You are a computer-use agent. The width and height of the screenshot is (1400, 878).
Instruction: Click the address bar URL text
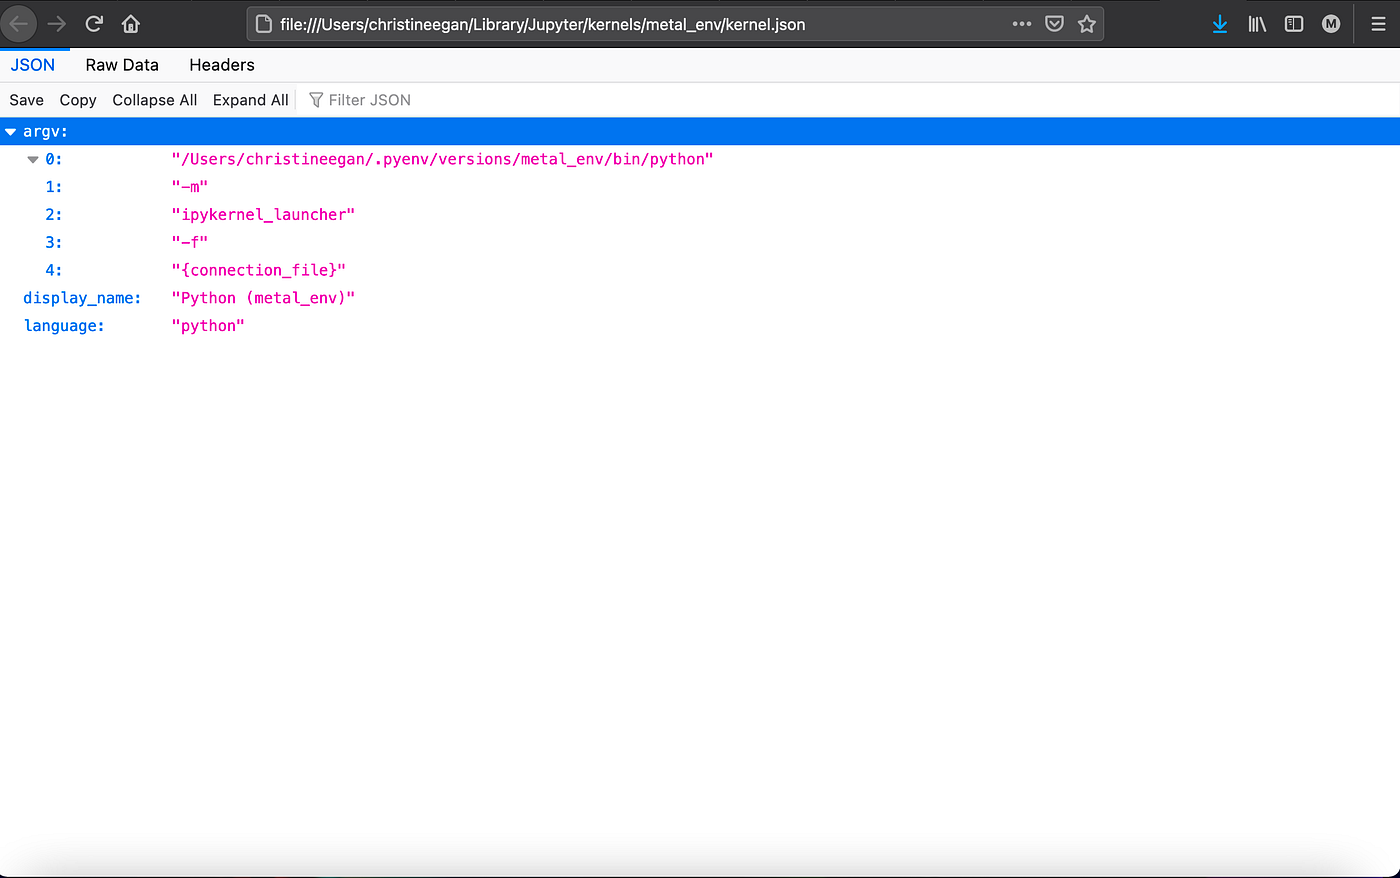(x=543, y=24)
